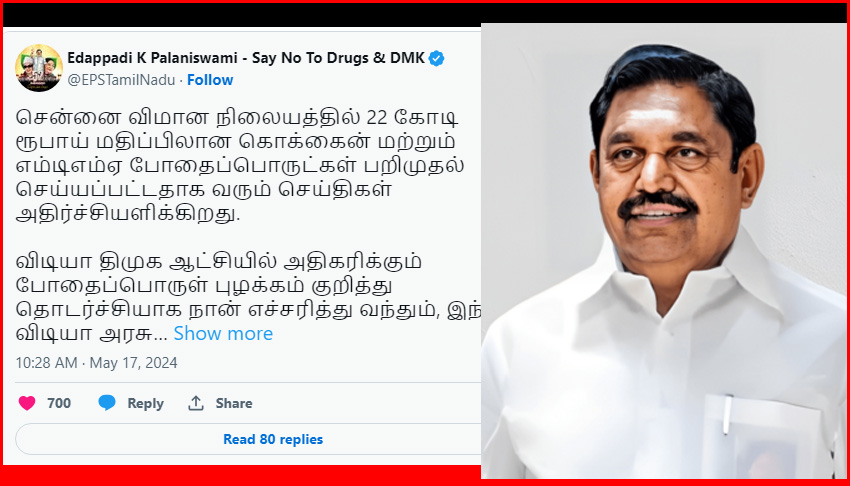Follow the @EPSTamilNadu account
The width and height of the screenshot is (850, 486).
pos(210,80)
